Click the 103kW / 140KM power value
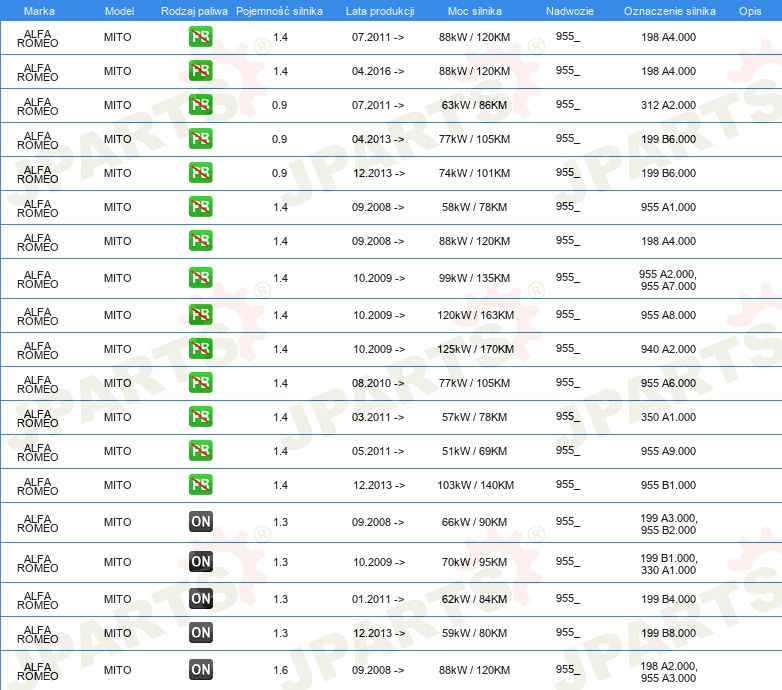The height and width of the screenshot is (690, 782). [475, 485]
